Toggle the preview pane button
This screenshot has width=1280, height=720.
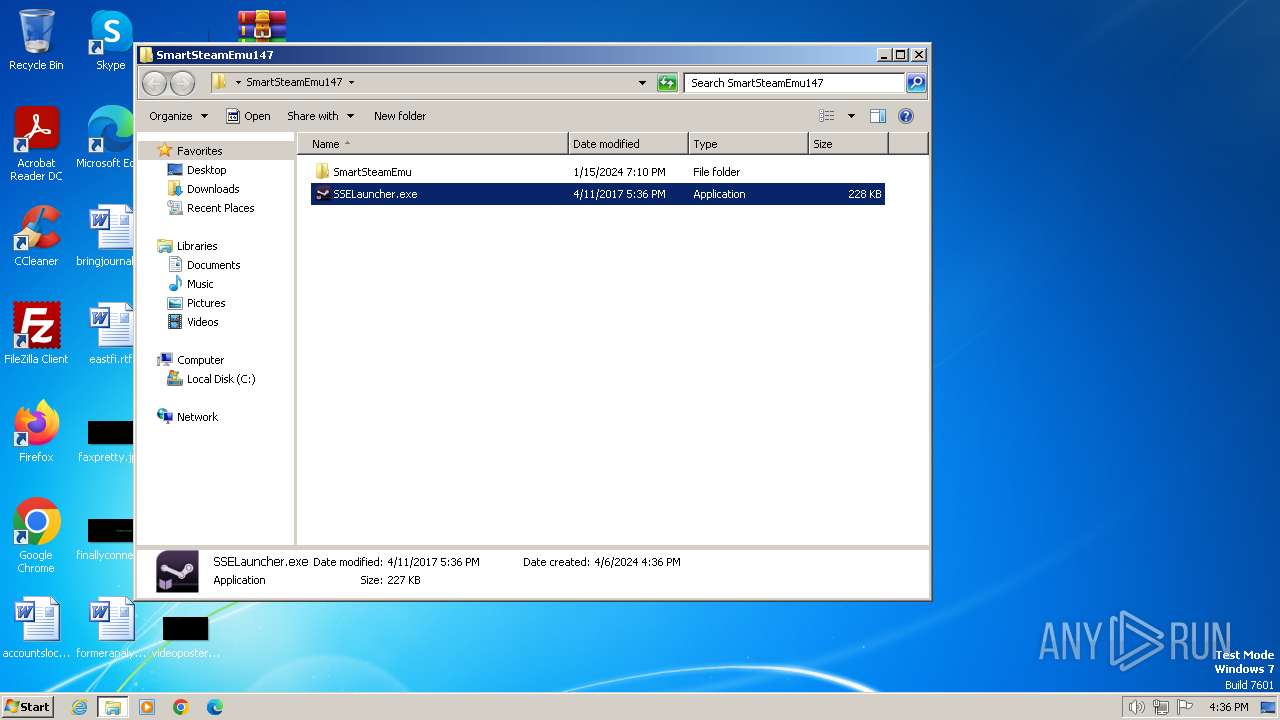(x=877, y=116)
